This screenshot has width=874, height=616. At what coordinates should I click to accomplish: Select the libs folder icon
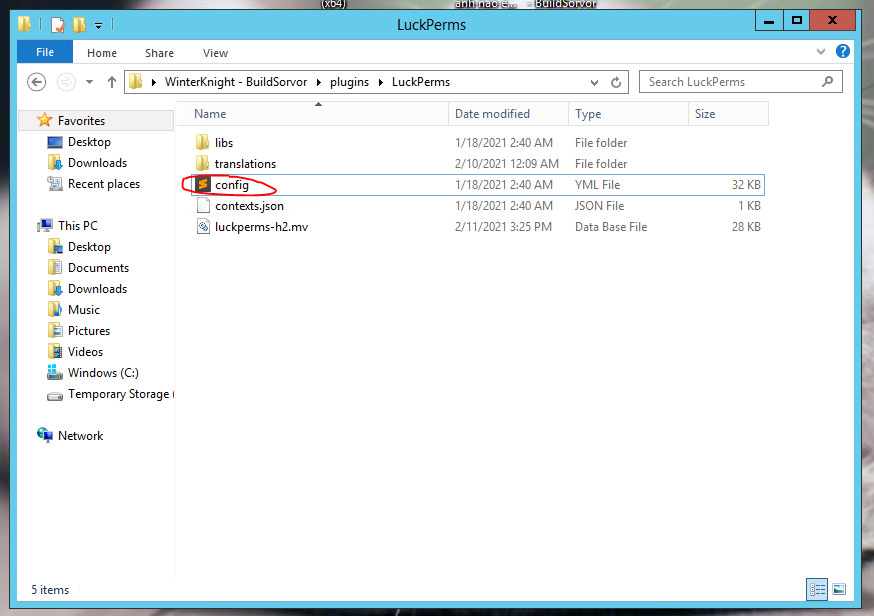(x=203, y=142)
